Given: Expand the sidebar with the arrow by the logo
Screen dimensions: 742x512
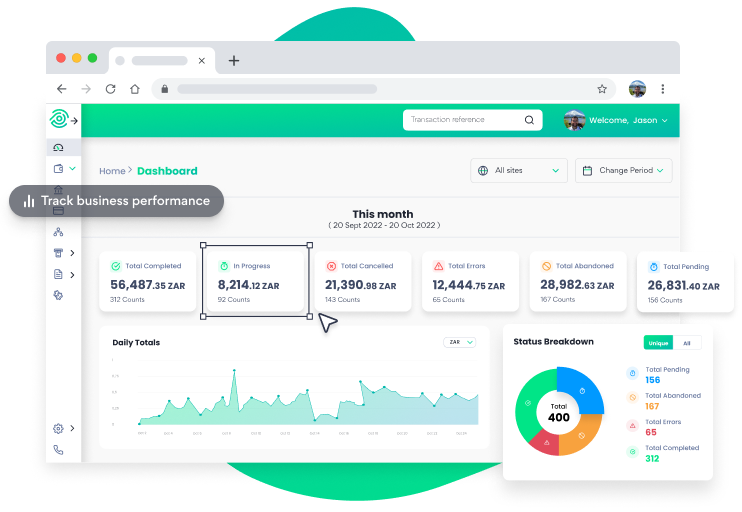Looking at the screenshot, I should coord(74,120).
